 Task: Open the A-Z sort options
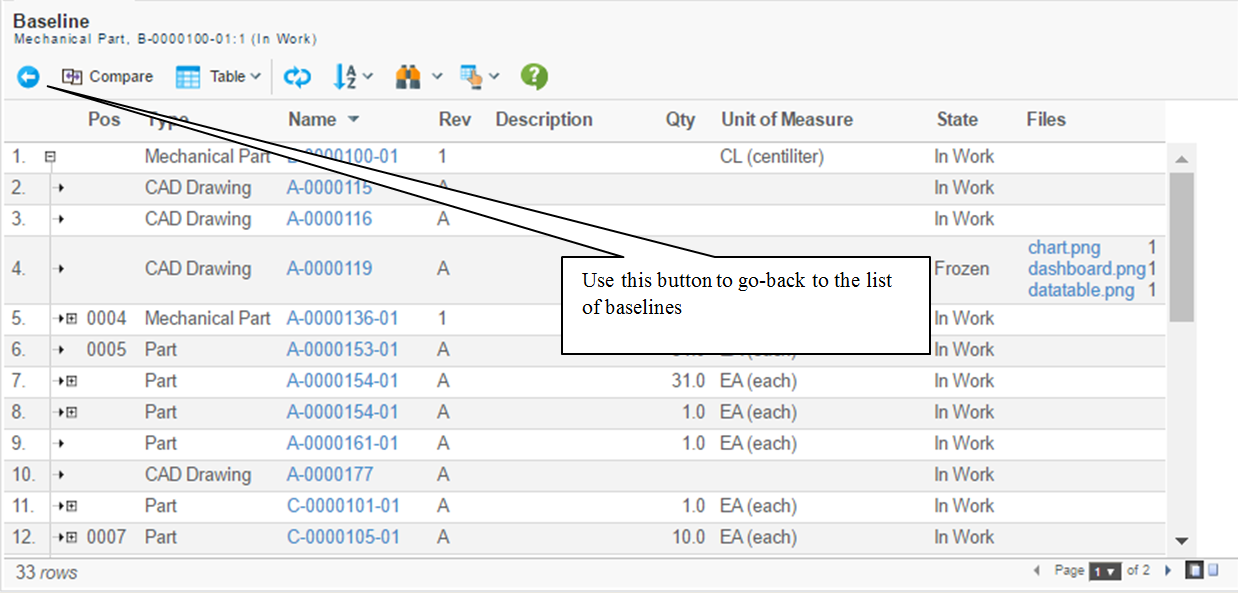pyautogui.click(x=352, y=77)
